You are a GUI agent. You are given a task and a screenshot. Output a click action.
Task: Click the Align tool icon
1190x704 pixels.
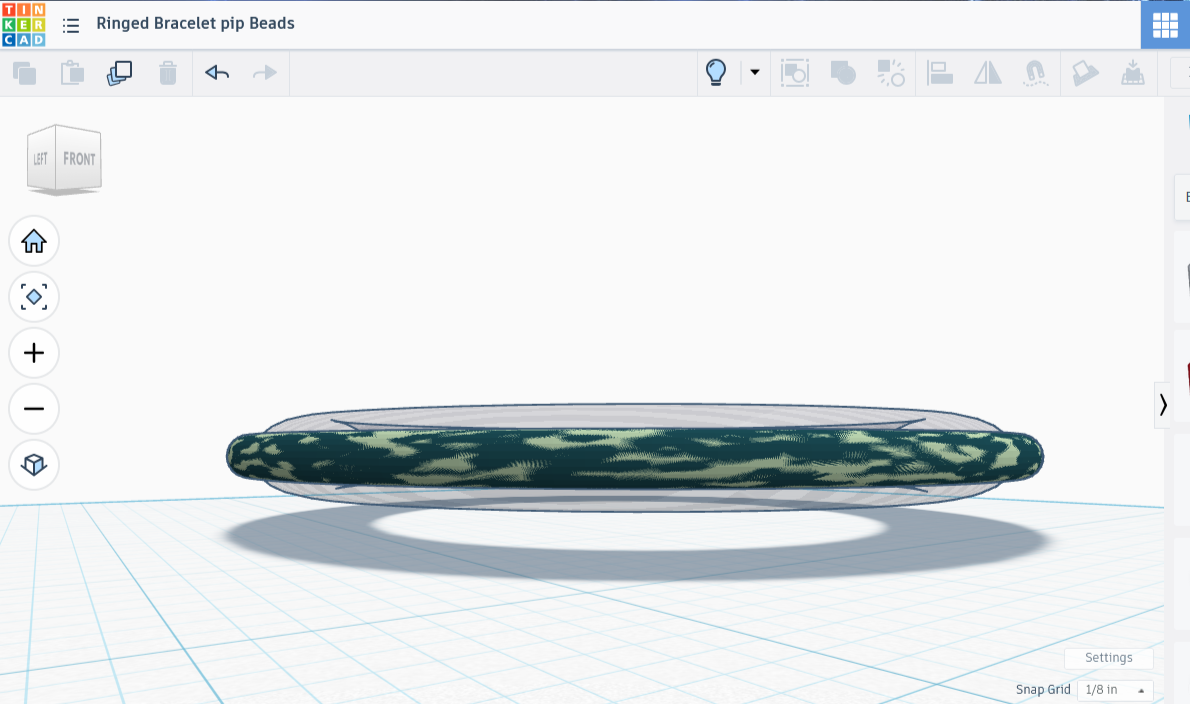click(940, 73)
